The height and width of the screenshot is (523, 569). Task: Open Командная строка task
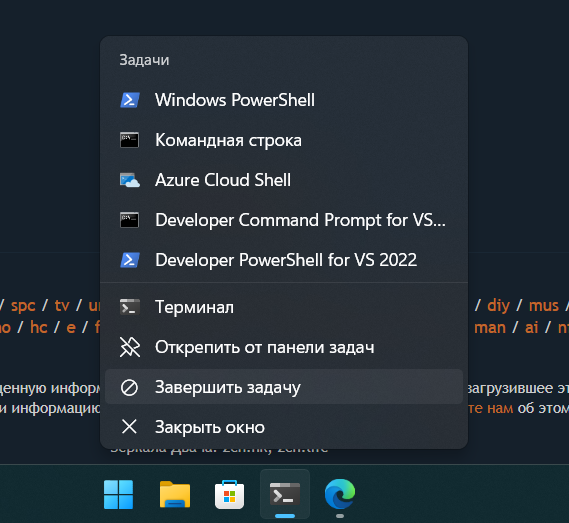pyautogui.click(x=284, y=140)
